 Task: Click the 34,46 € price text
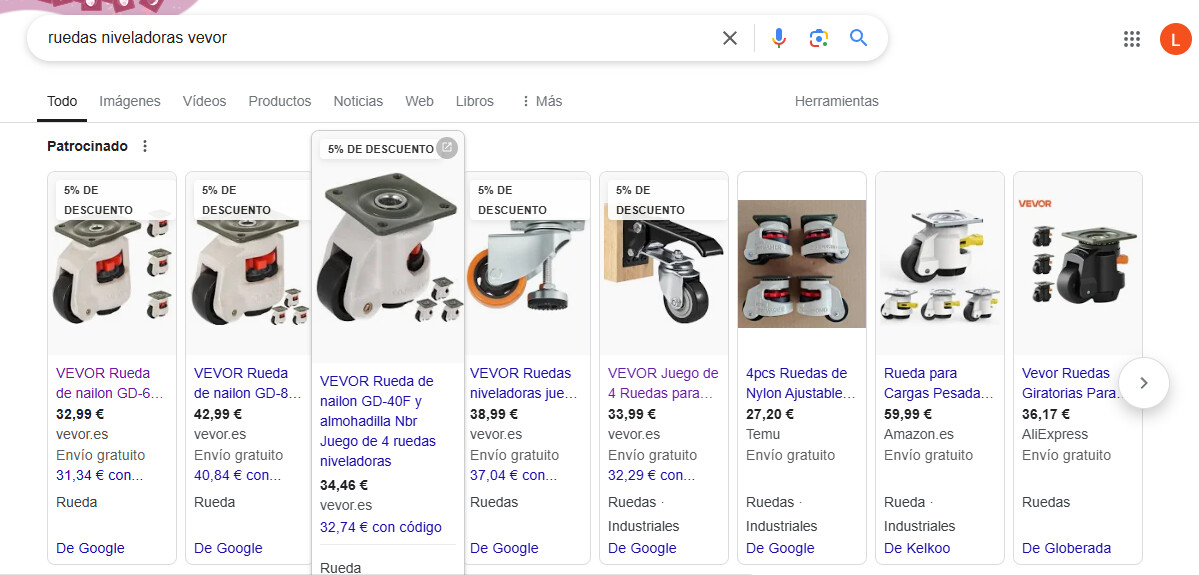344,485
